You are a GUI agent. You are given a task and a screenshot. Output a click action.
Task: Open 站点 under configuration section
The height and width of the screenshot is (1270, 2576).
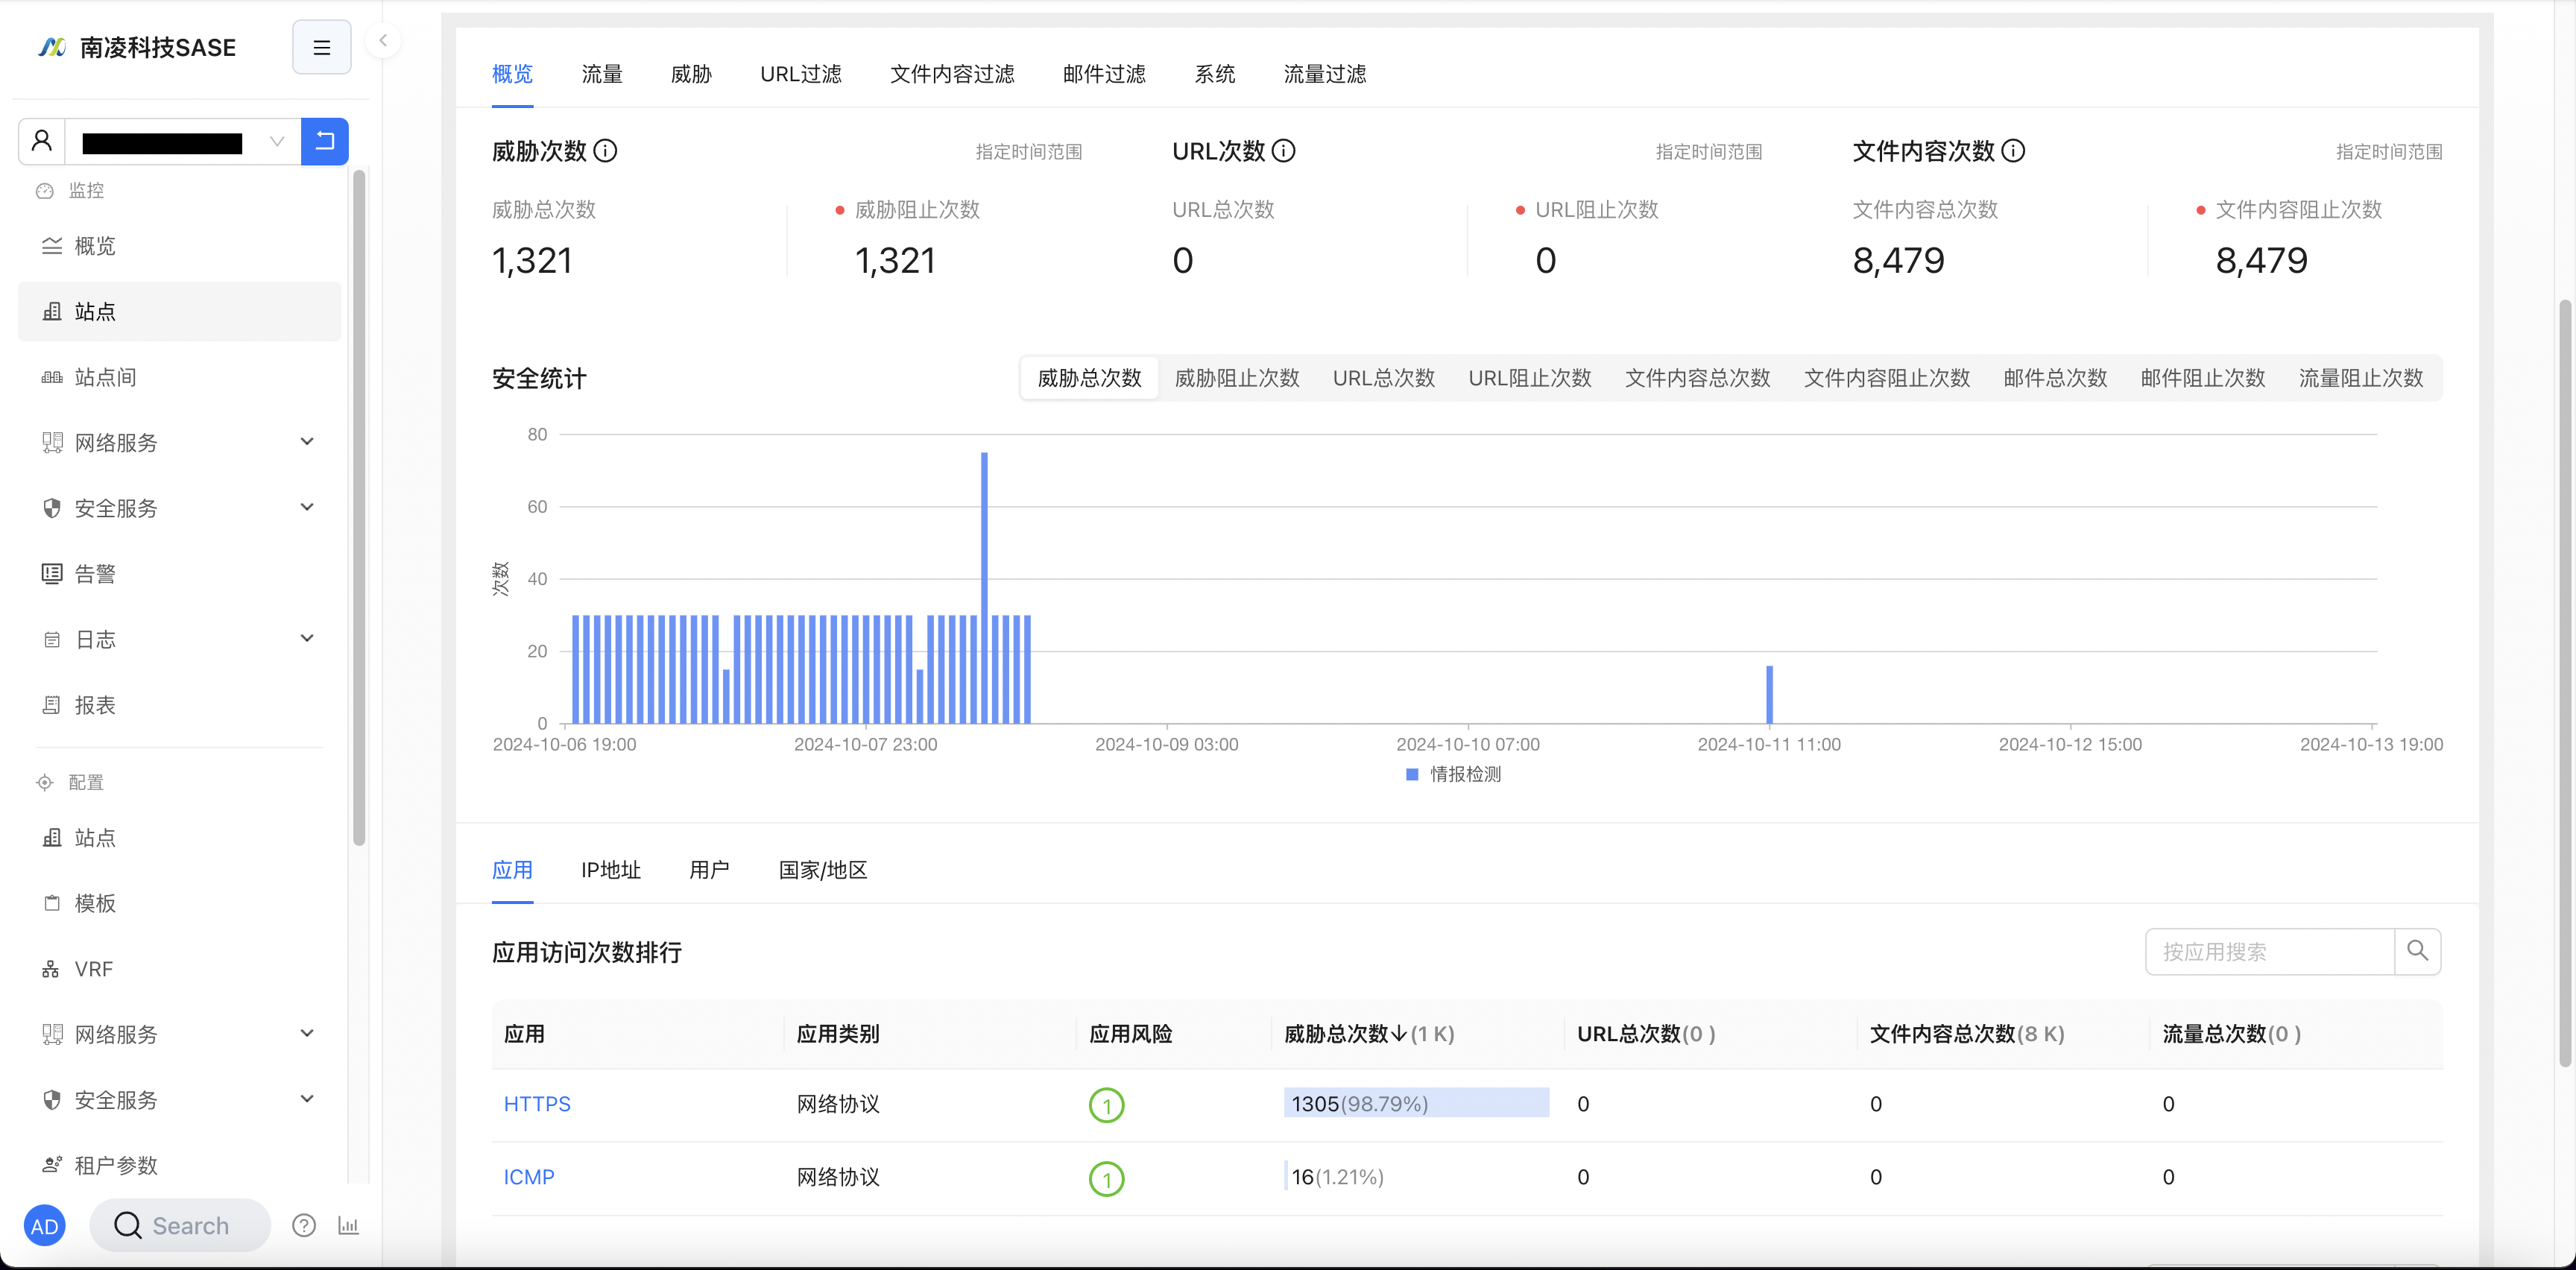pos(180,838)
